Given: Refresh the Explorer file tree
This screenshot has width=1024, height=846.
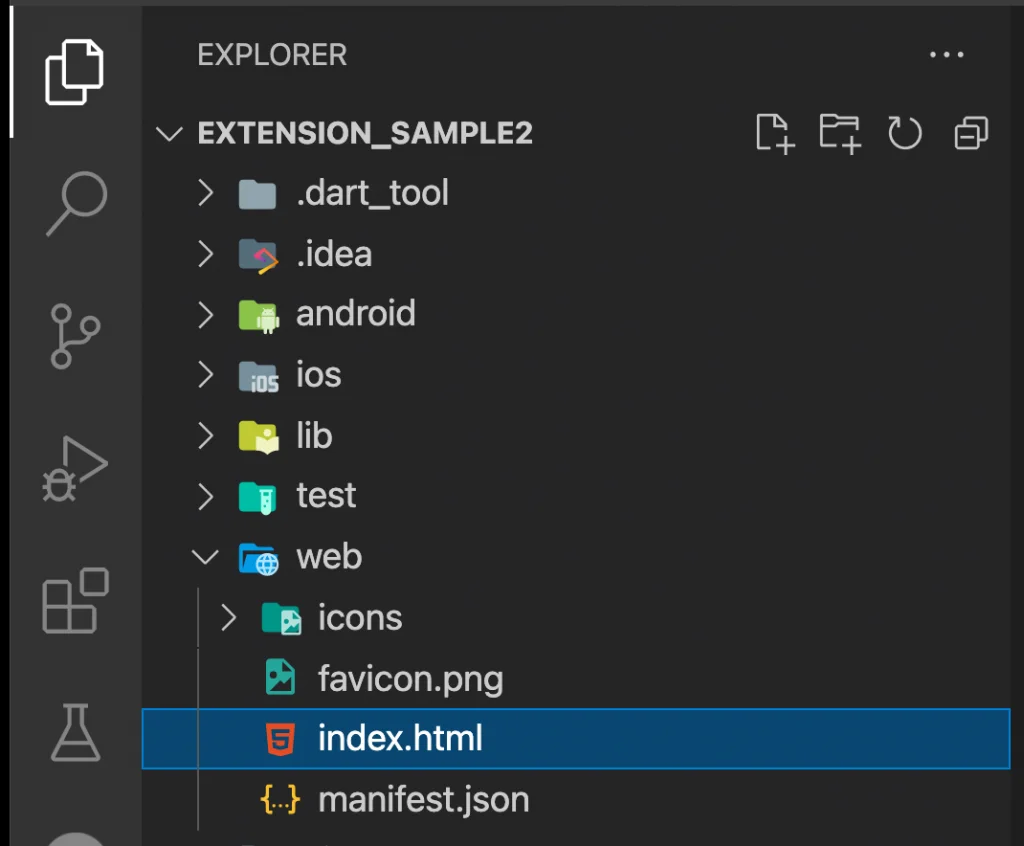Looking at the screenshot, I should tap(904, 133).
